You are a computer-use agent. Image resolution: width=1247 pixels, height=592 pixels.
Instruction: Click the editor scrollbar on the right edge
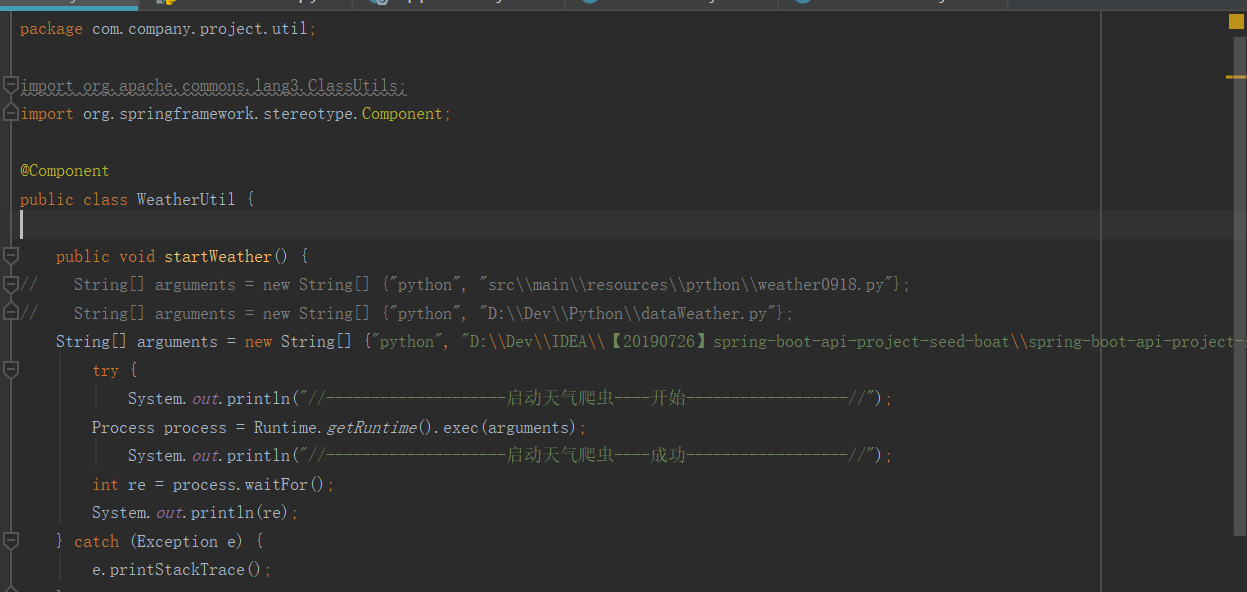tap(1241, 300)
